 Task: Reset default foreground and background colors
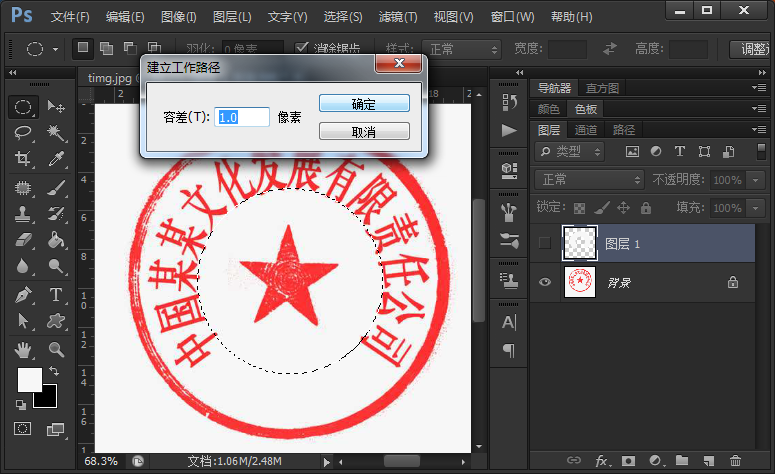pyautogui.click(x=20, y=405)
